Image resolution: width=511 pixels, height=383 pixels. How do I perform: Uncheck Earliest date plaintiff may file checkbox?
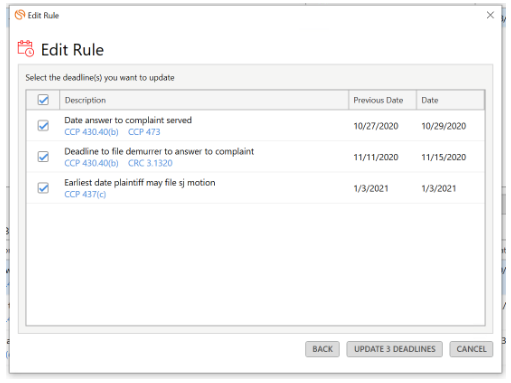(x=43, y=188)
